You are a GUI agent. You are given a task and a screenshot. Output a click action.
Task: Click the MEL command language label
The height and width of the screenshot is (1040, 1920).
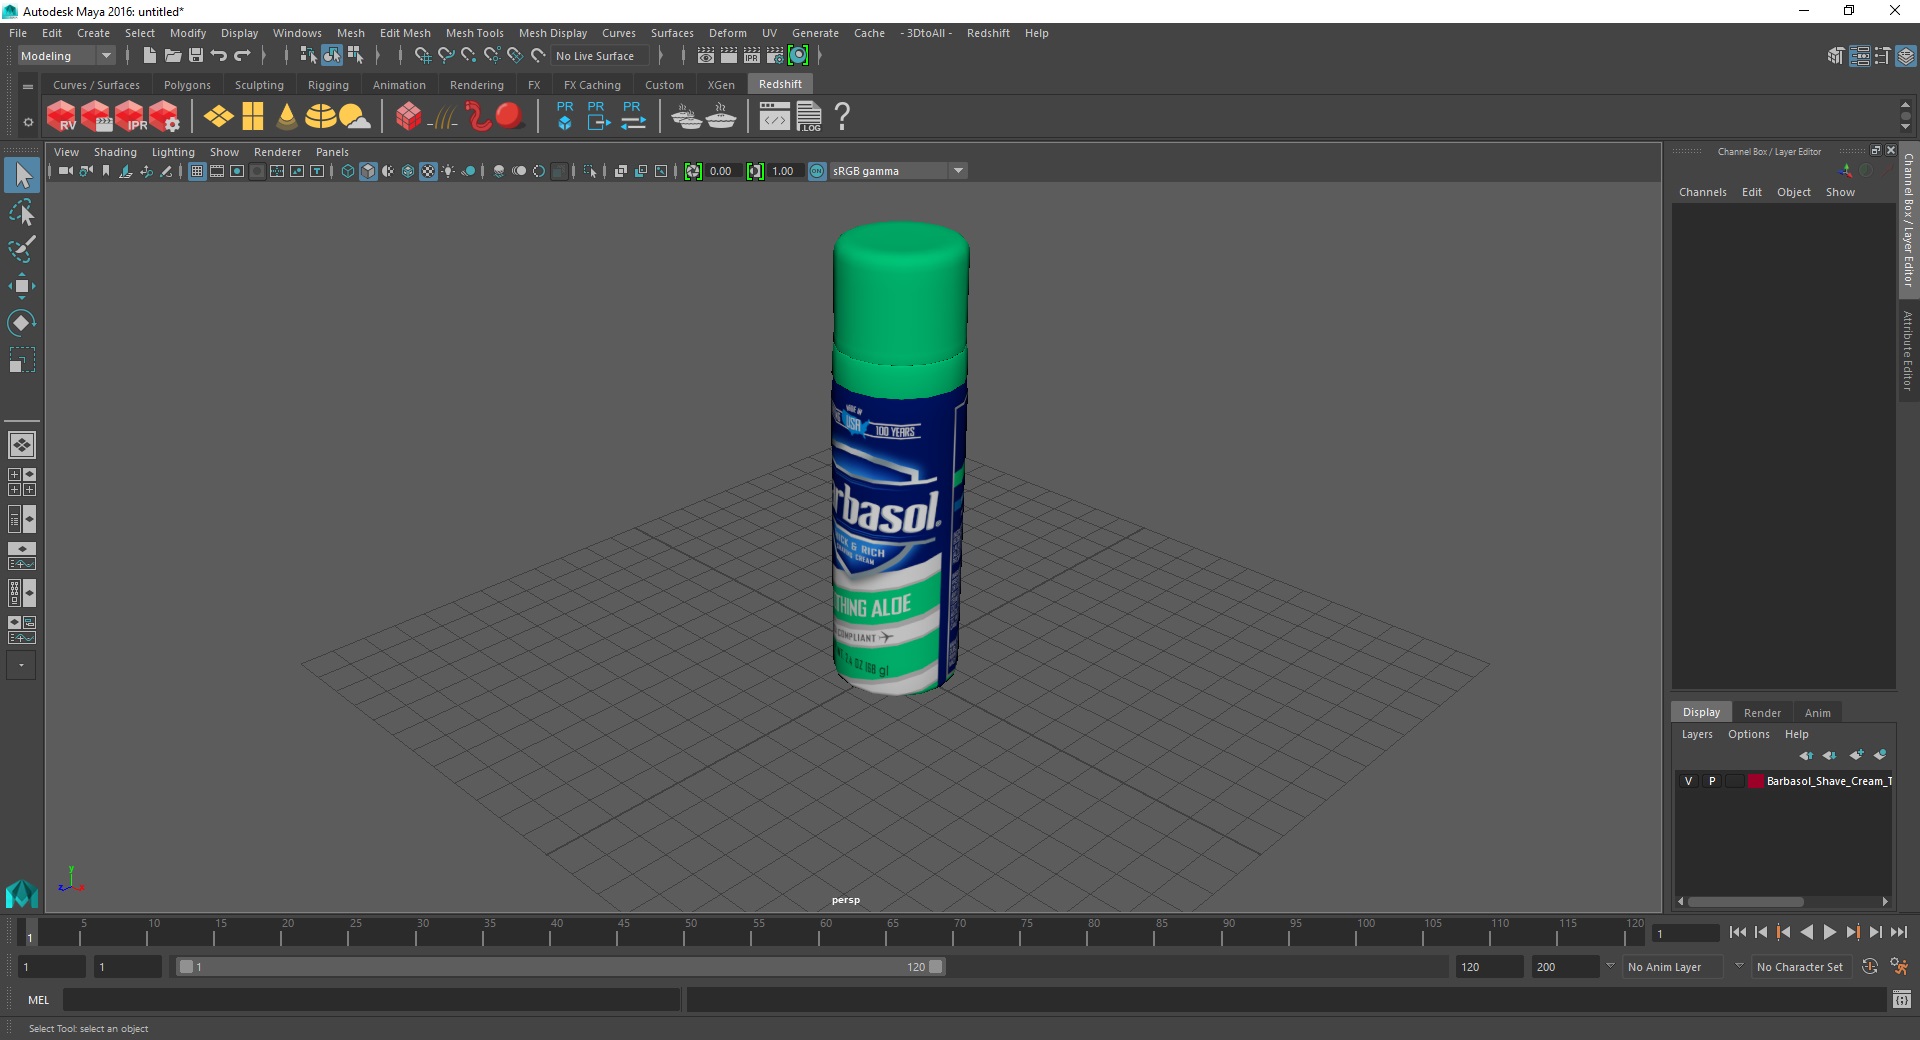pos(39,1000)
